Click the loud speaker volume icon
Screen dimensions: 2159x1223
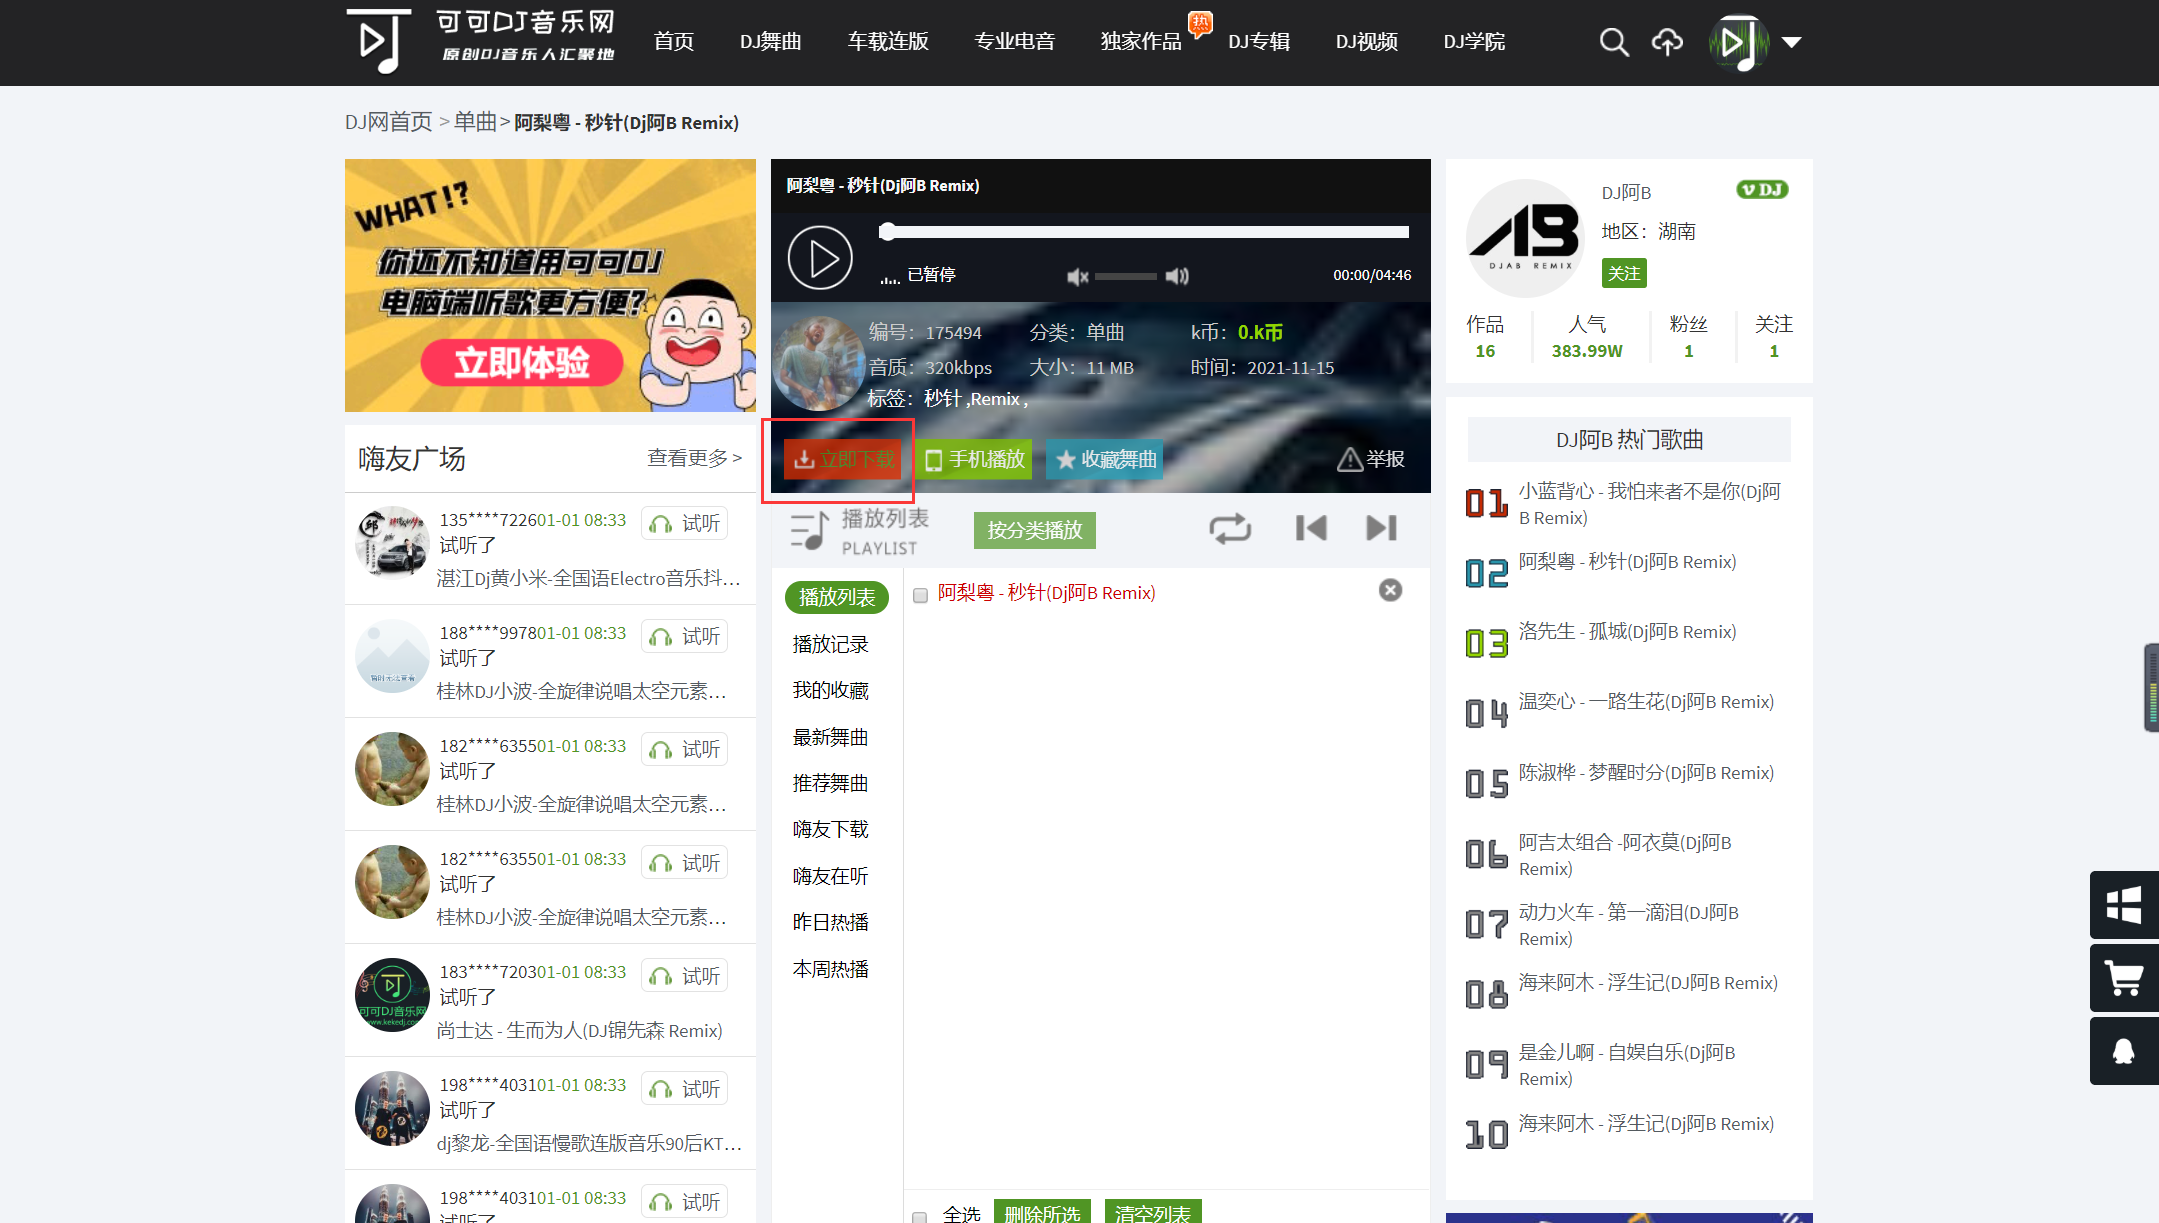(x=1177, y=276)
